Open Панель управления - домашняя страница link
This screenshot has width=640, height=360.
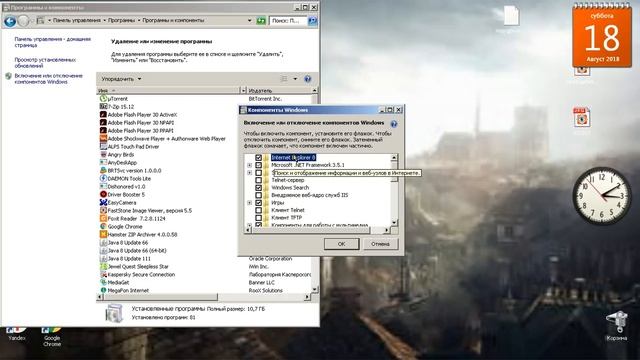coord(53,42)
